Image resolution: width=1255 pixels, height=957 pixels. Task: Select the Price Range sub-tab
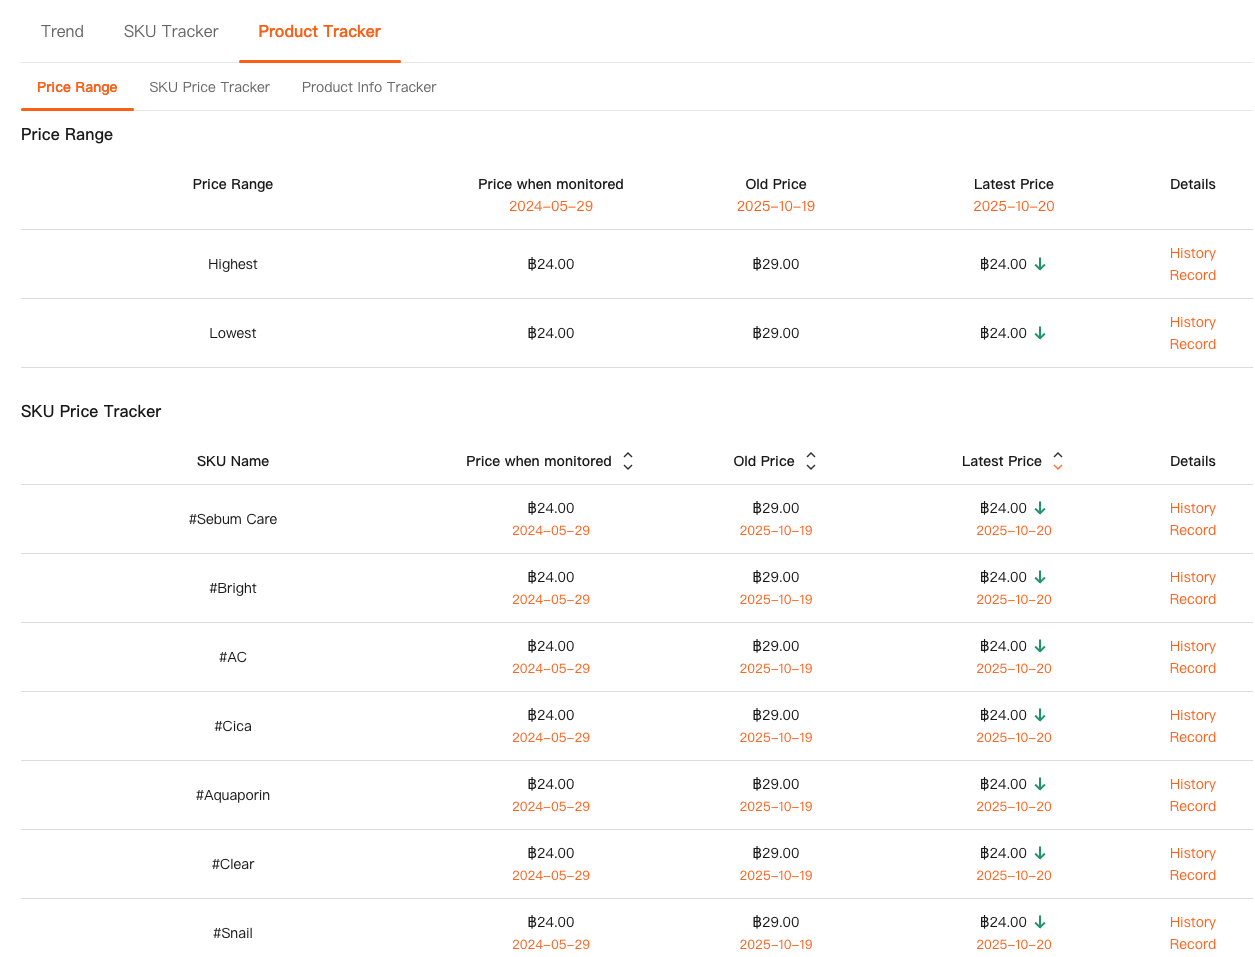pos(77,87)
